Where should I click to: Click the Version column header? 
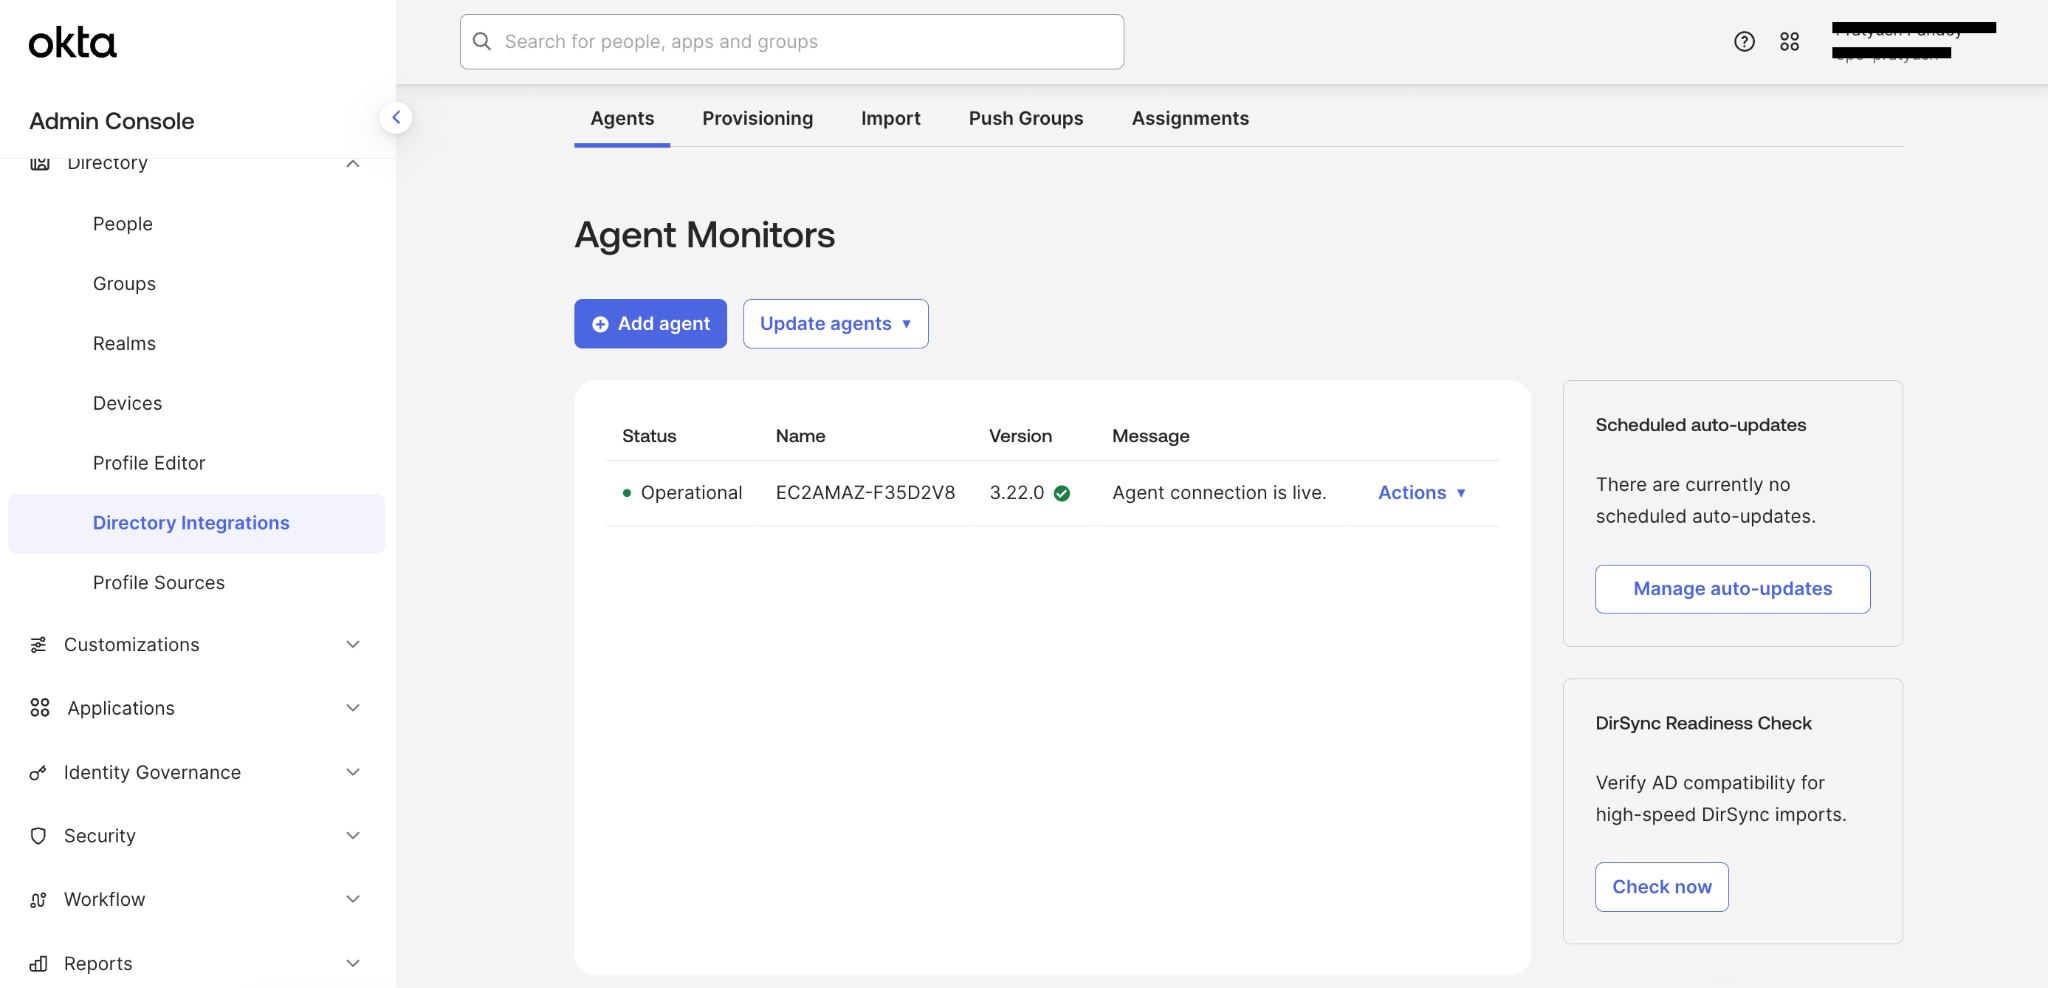1020,436
